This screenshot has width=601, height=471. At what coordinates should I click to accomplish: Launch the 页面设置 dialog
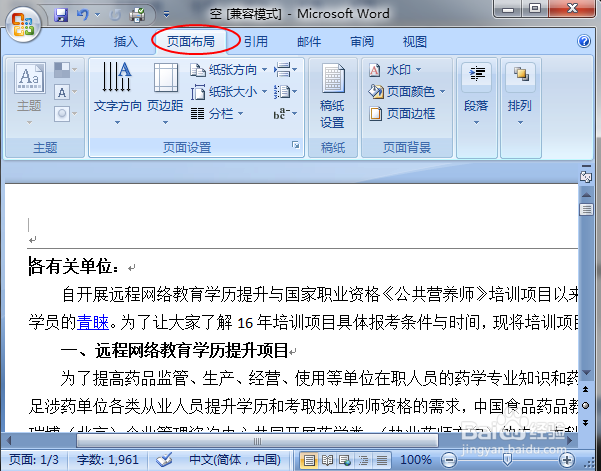pyautogui.click(x=296, y=145)
